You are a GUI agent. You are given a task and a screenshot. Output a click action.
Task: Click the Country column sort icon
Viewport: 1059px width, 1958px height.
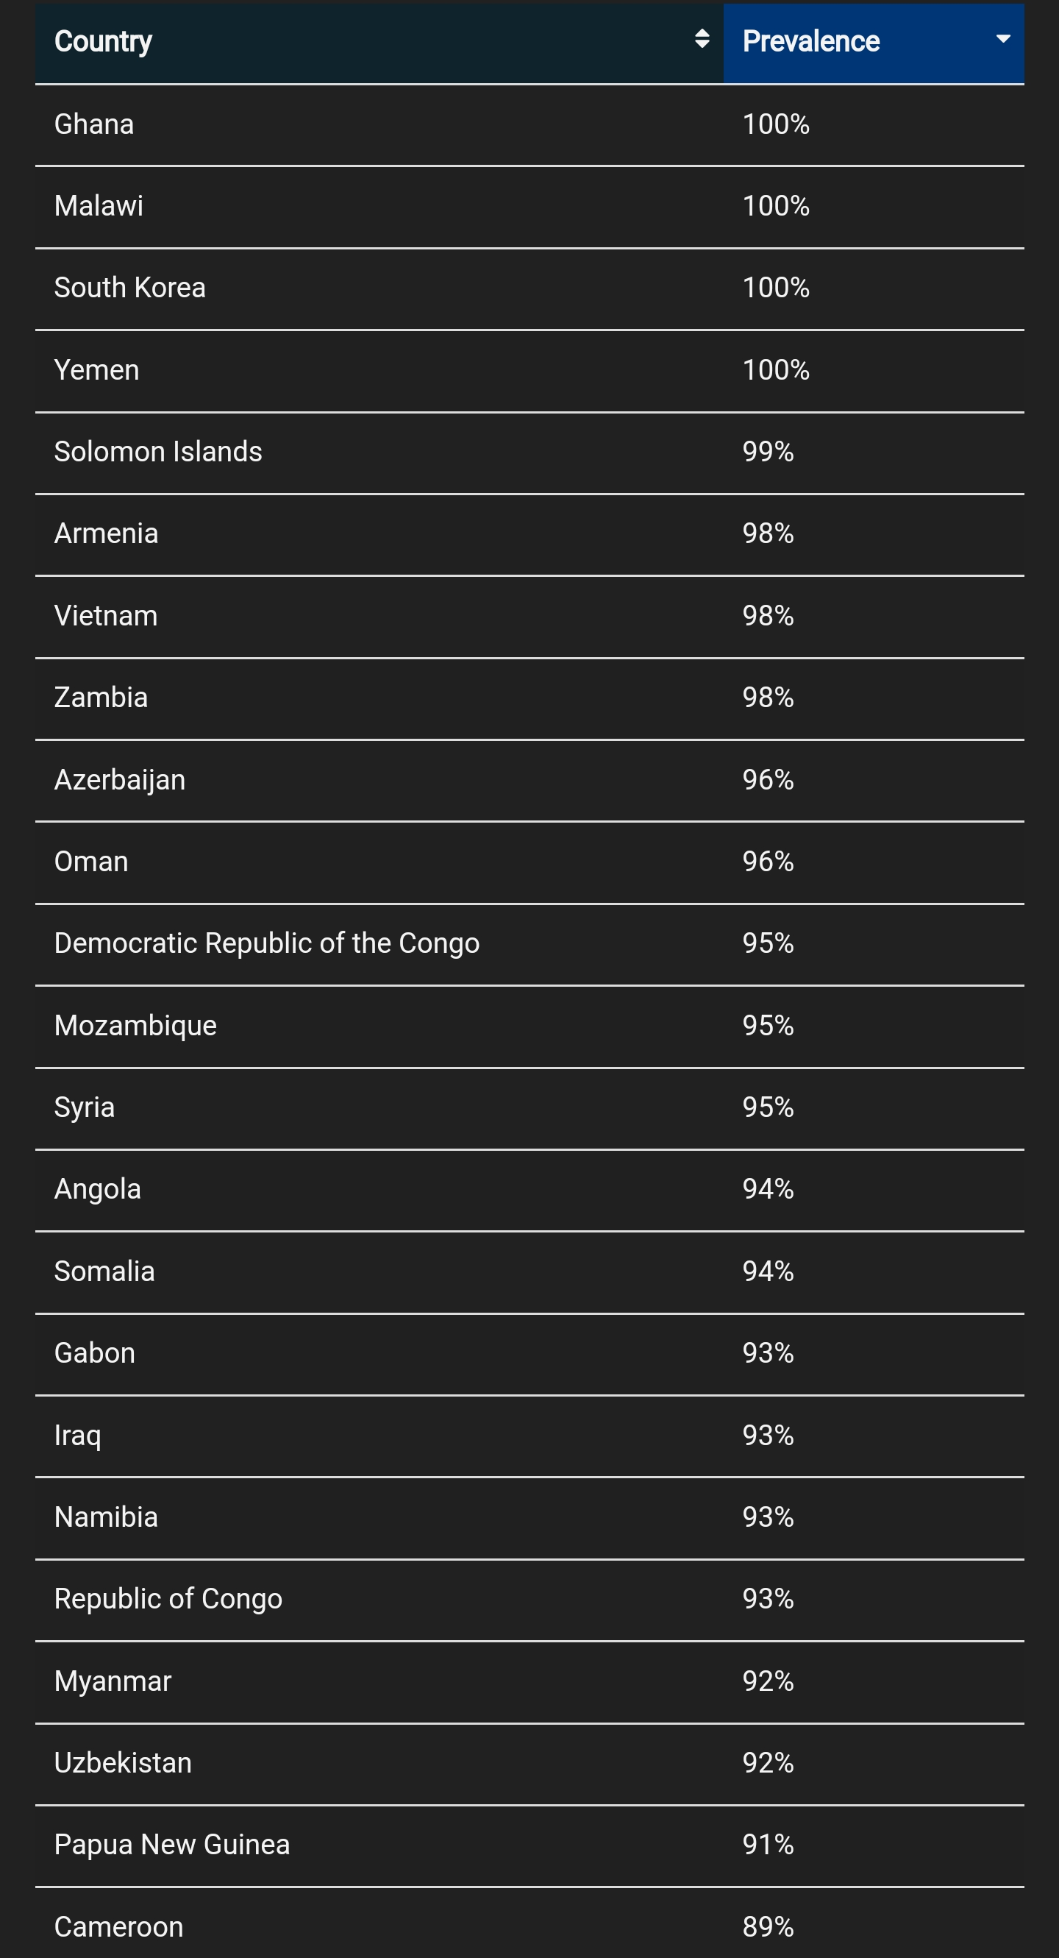click(x=702, y=39)
